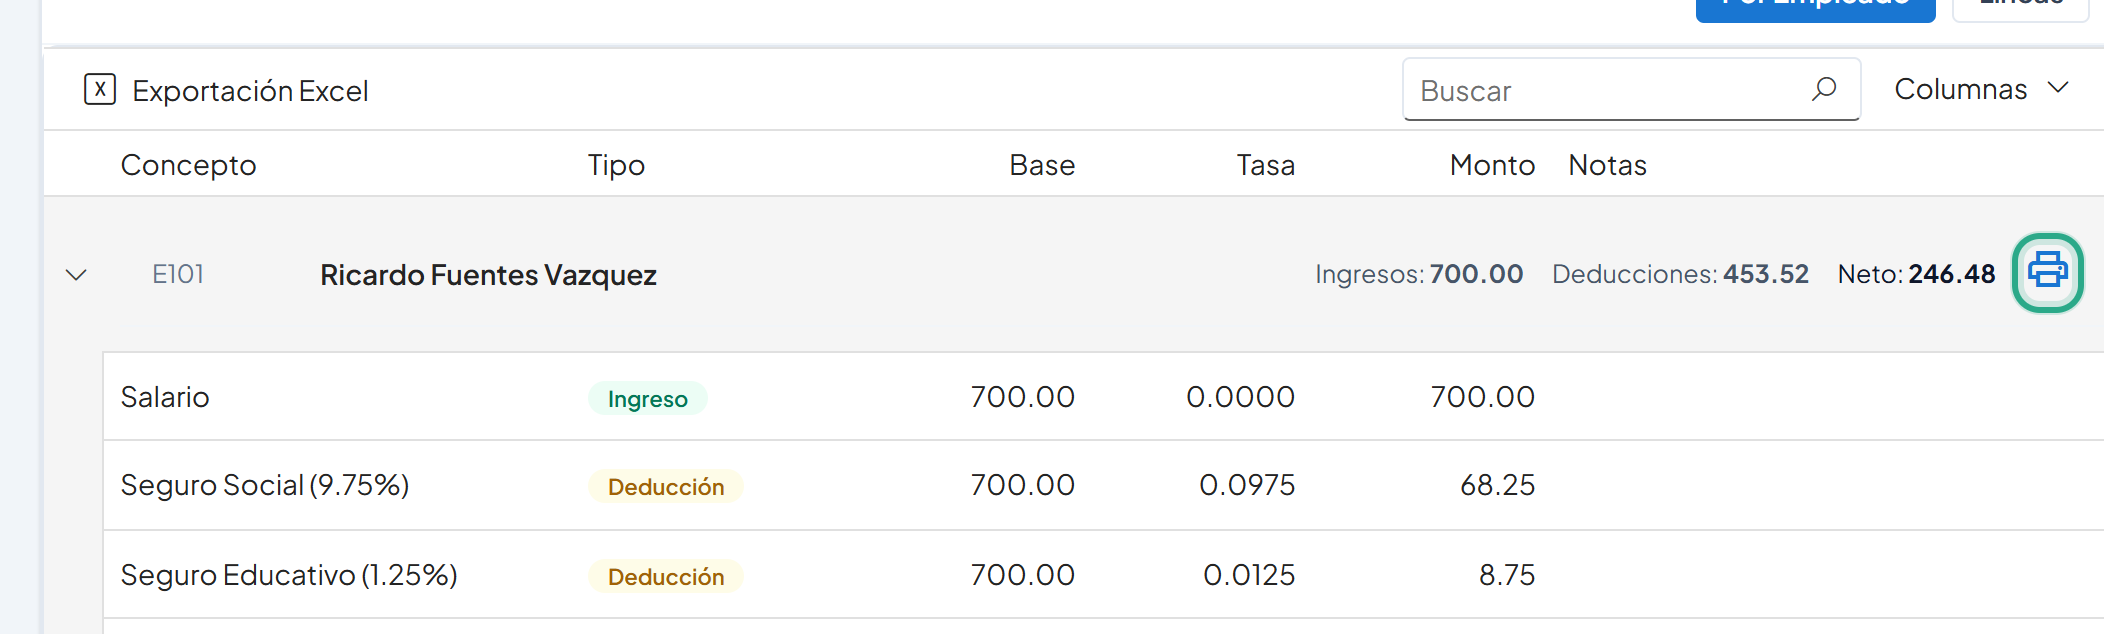Click the 68.25 amount value
2104x634 pixels.
(1497, 485)
